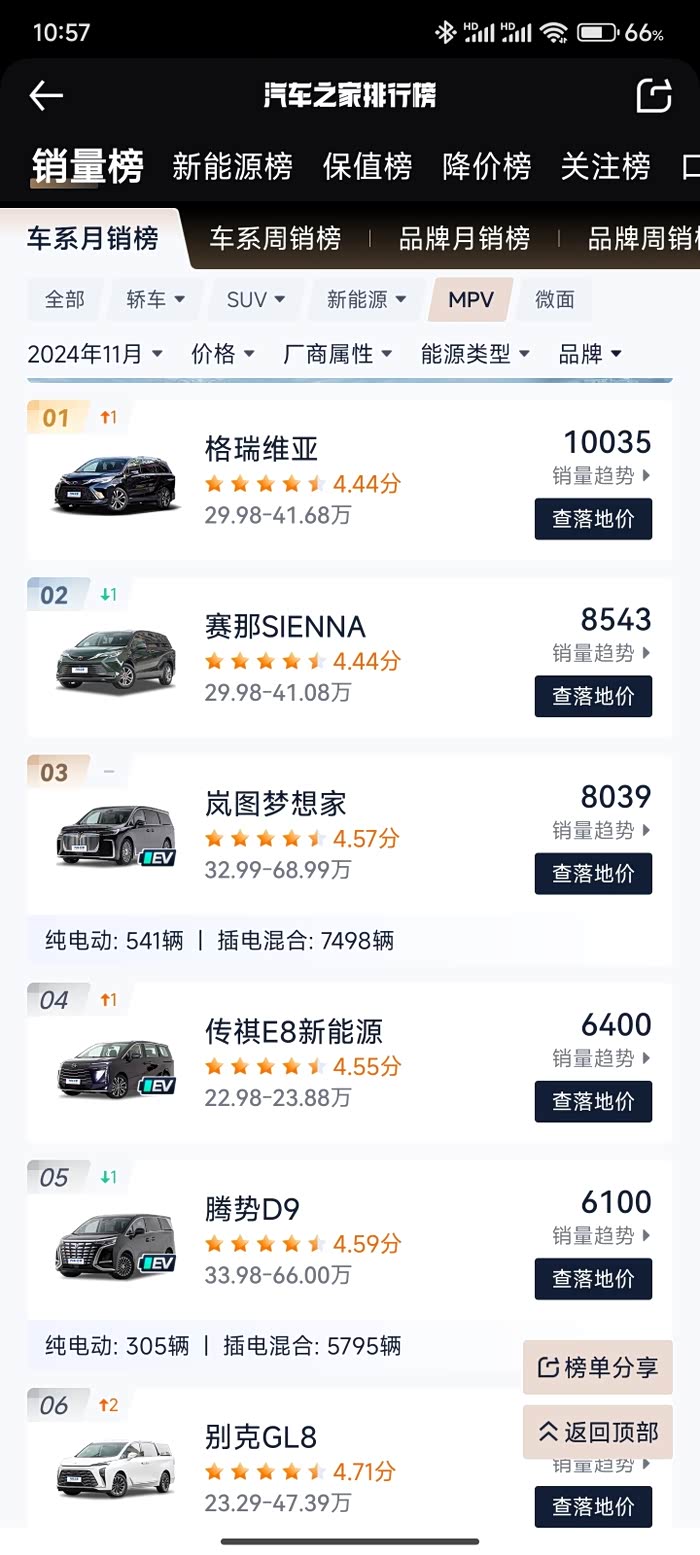This screenshot has width=700, height=1555.
Task: Select the 微面 category chip
Action: click(555, 300)
